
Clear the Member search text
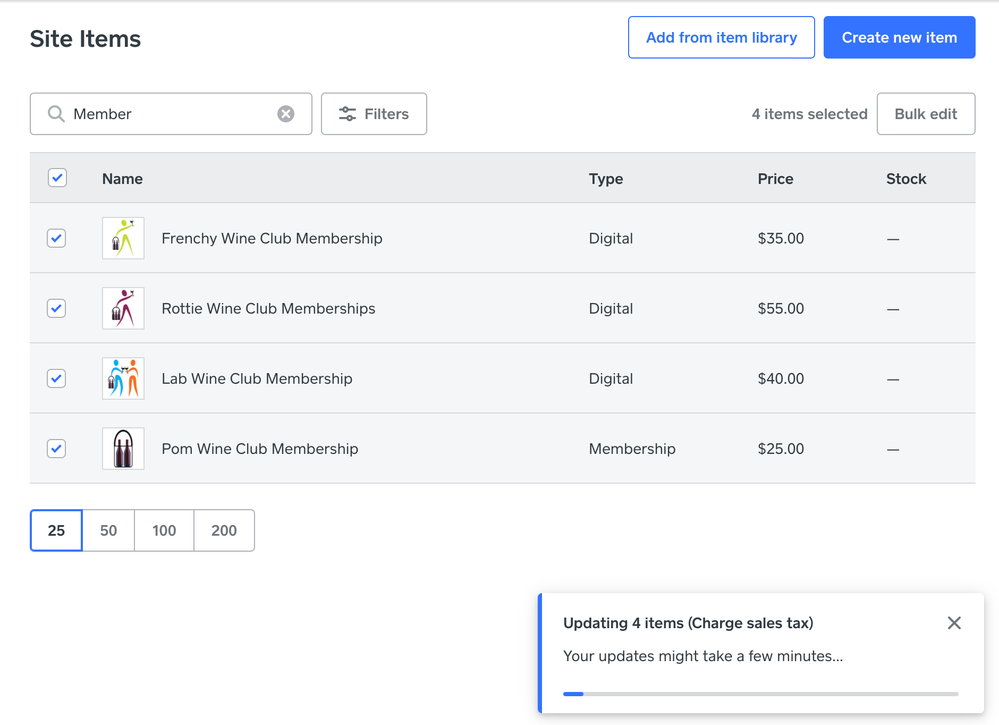[x=286, y=114]
